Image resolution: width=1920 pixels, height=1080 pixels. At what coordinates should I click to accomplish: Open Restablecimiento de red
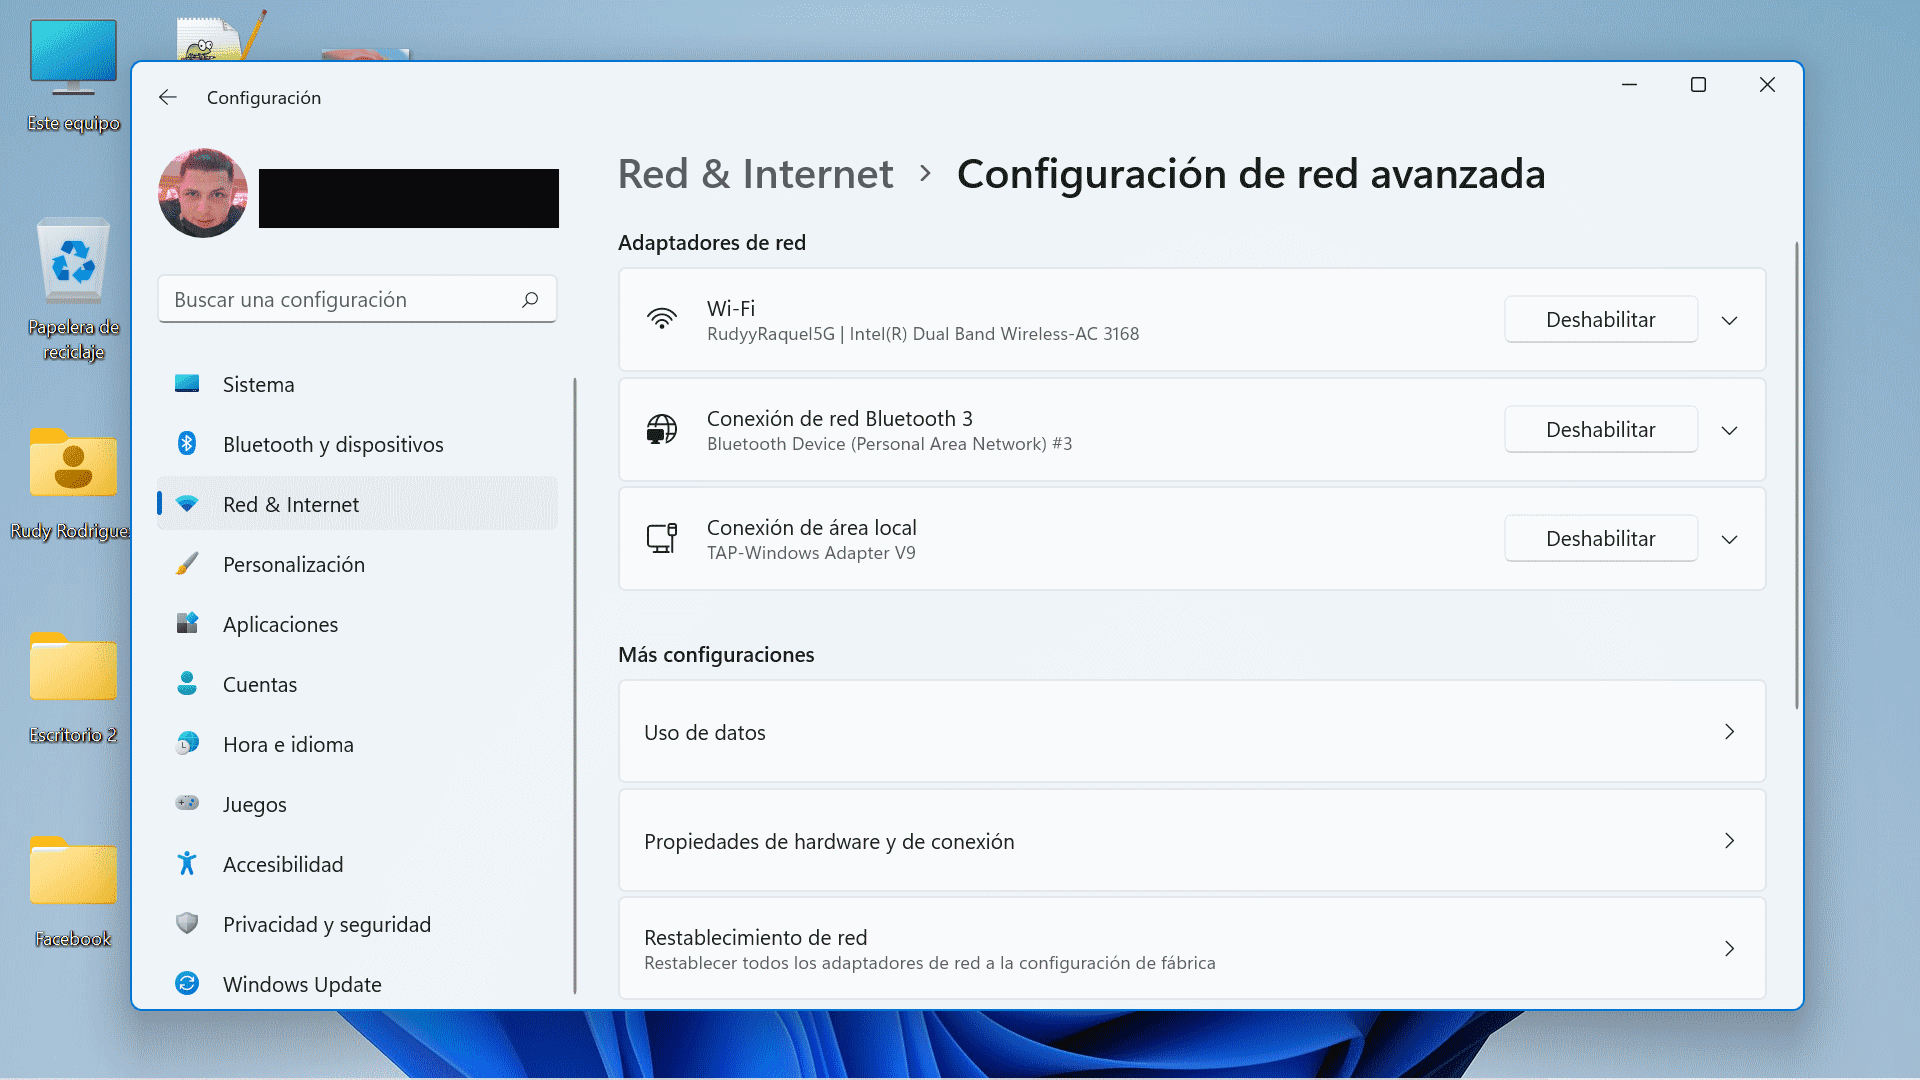pyautogui.click(x=1192, y=949)
